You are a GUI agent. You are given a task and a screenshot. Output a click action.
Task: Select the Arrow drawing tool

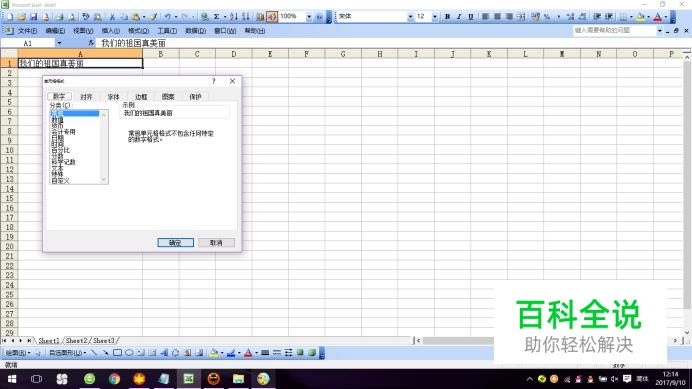[x=105, y=353]
